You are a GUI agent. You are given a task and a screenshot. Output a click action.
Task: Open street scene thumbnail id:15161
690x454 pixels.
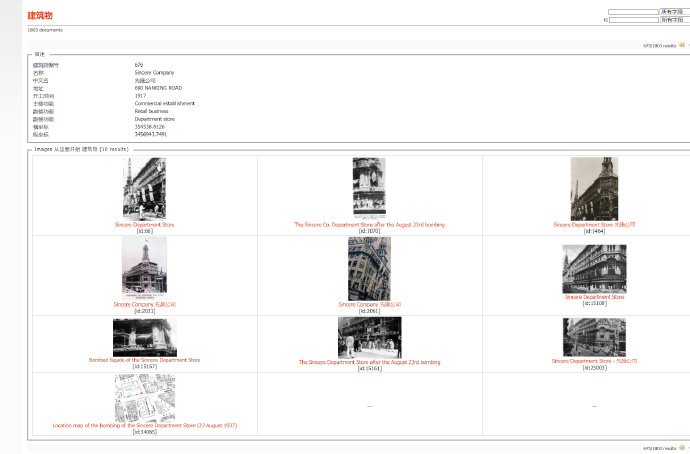tap(370, 338)
